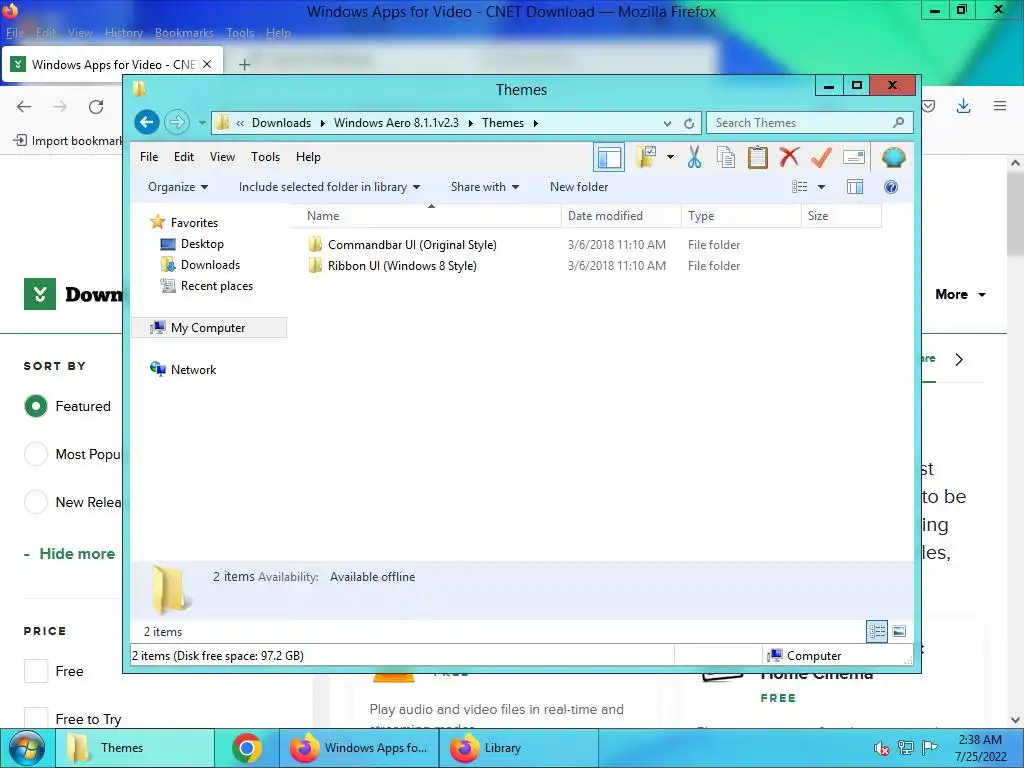Open the Firefox Bookmarks menu

(x=184, y=33)
